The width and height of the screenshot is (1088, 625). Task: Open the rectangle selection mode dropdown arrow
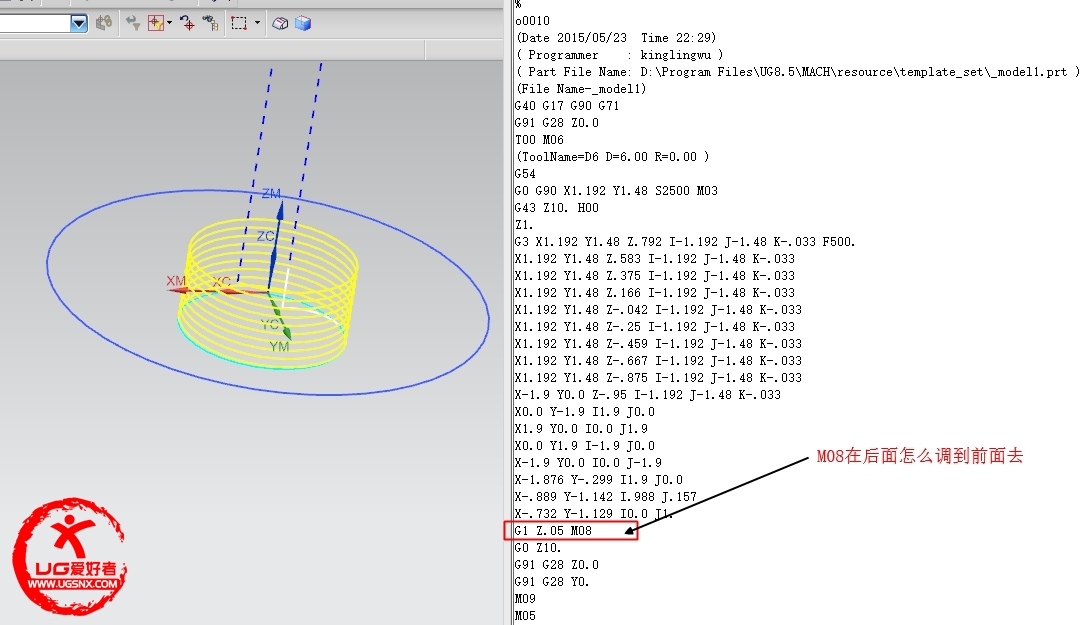257,24
